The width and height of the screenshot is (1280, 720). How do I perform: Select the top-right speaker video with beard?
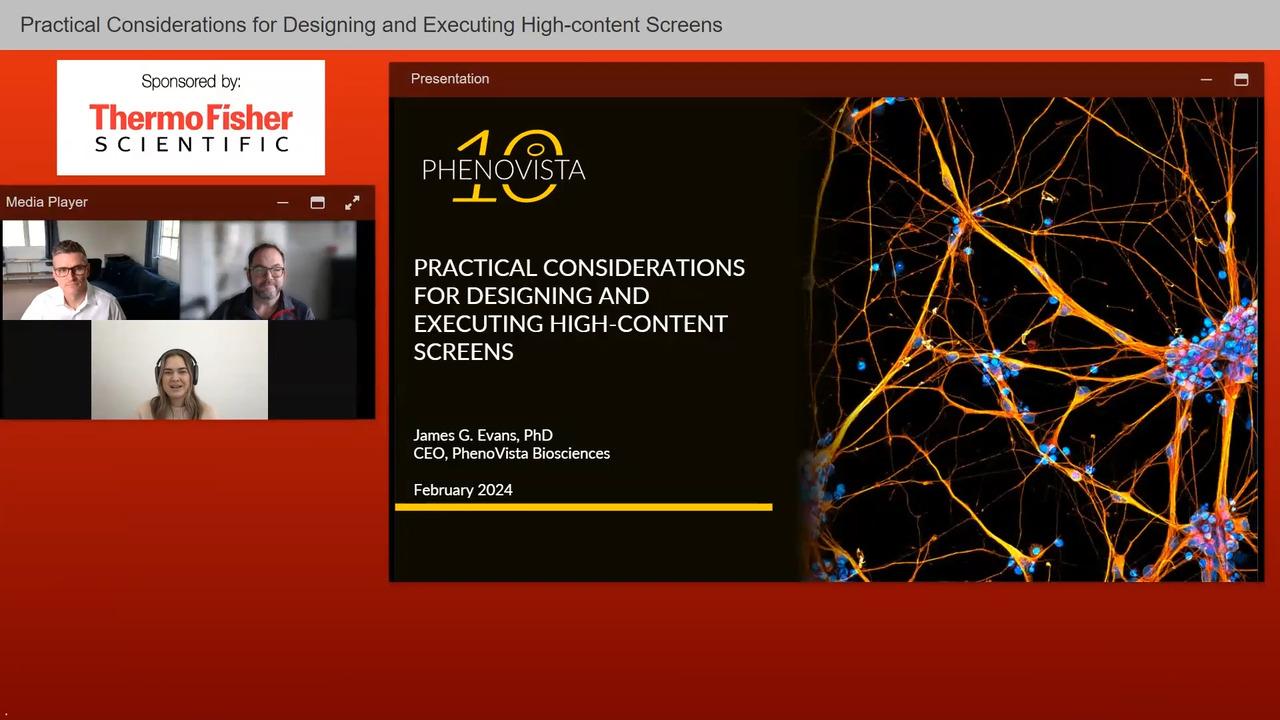(266, 270)
